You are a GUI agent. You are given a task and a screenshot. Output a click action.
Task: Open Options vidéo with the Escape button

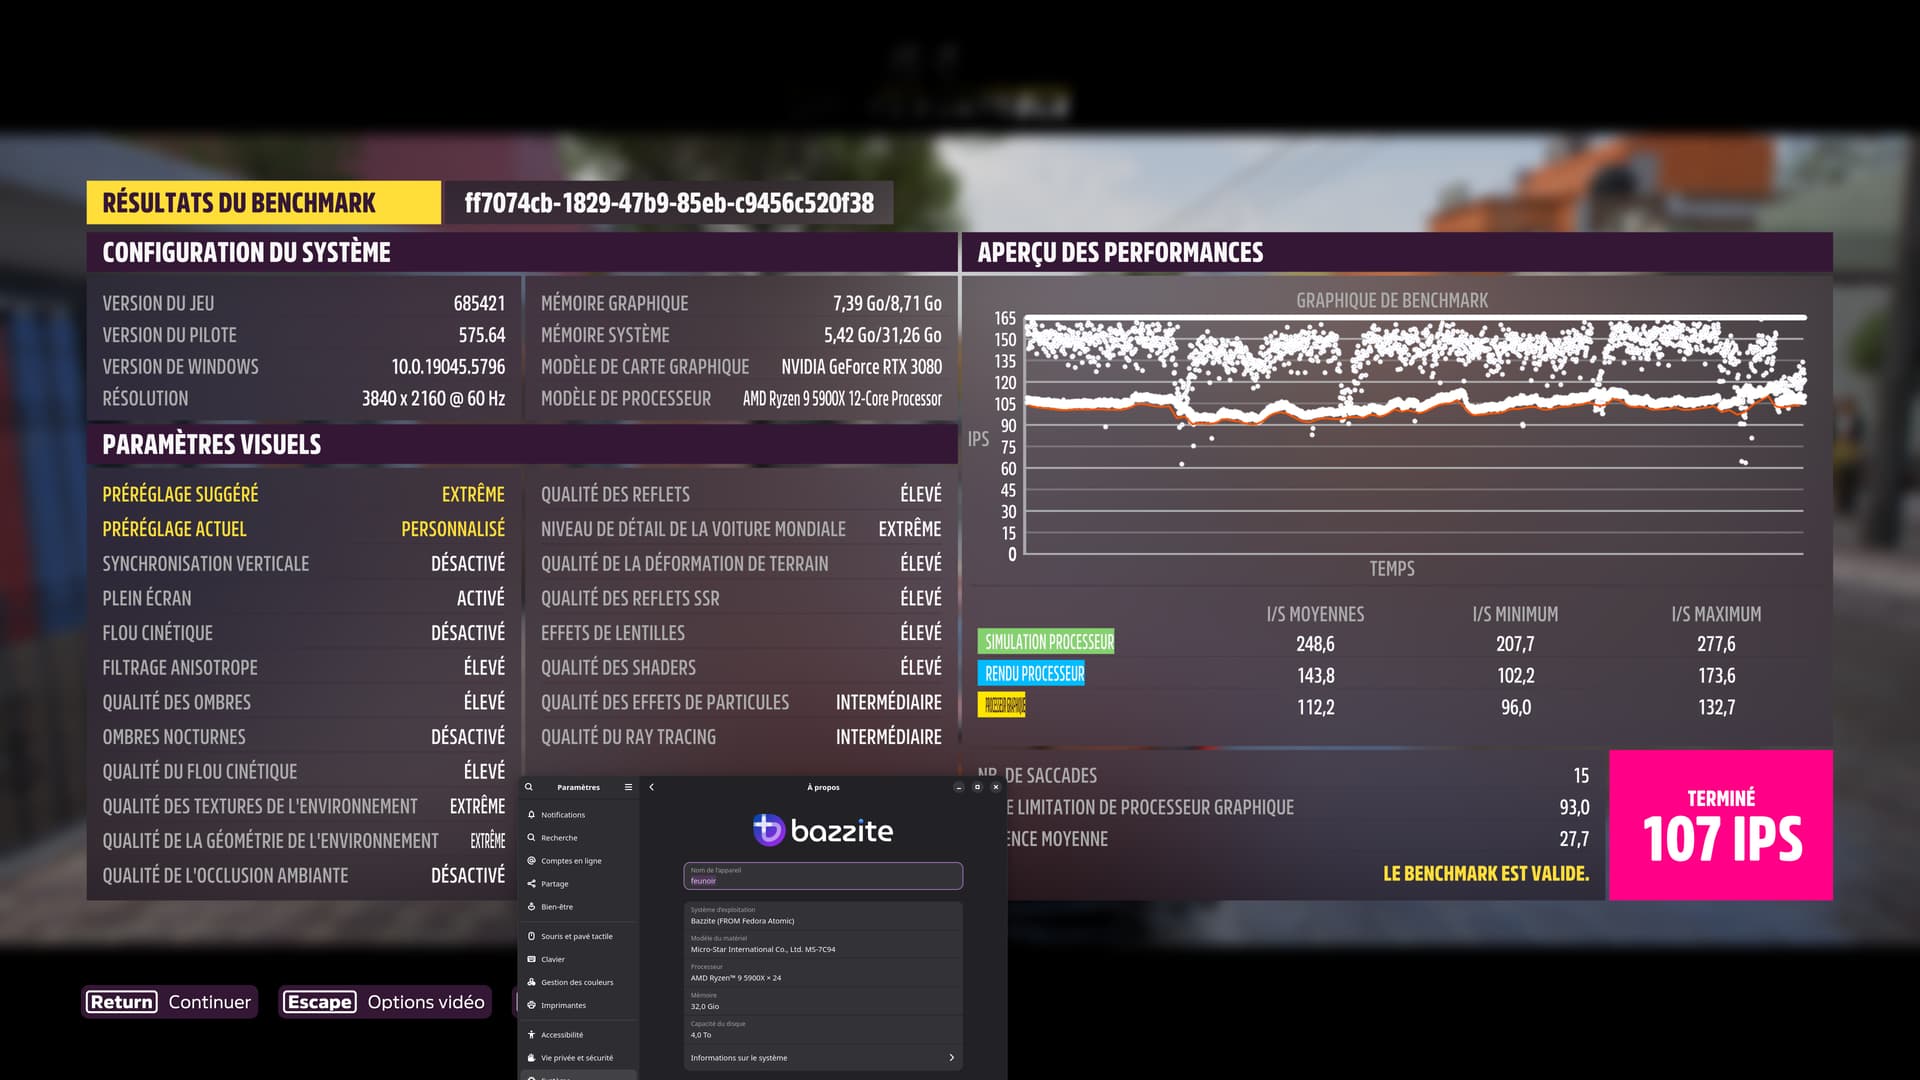tap(385, 1002)
